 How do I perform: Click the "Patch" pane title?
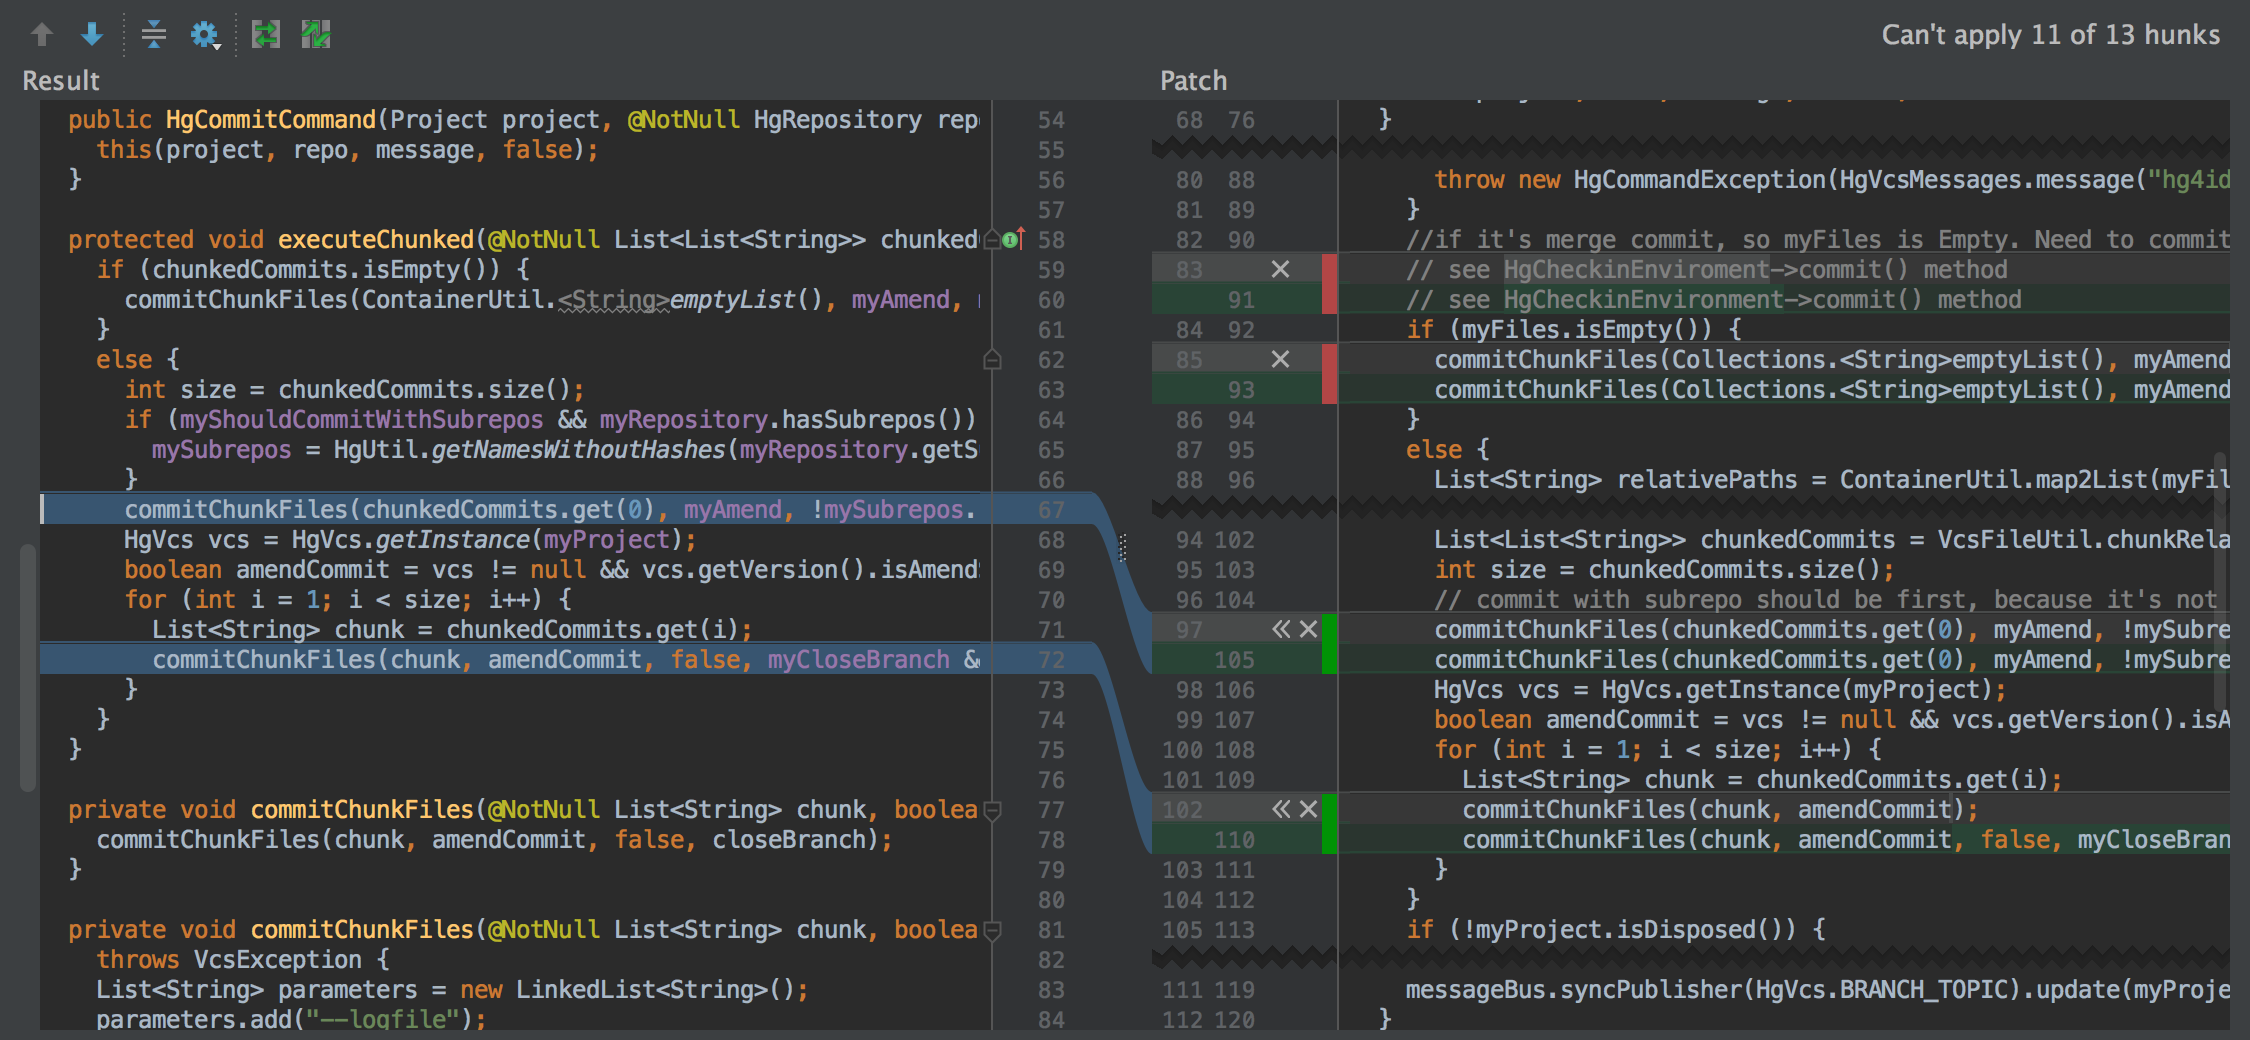tap(1193, 81)
